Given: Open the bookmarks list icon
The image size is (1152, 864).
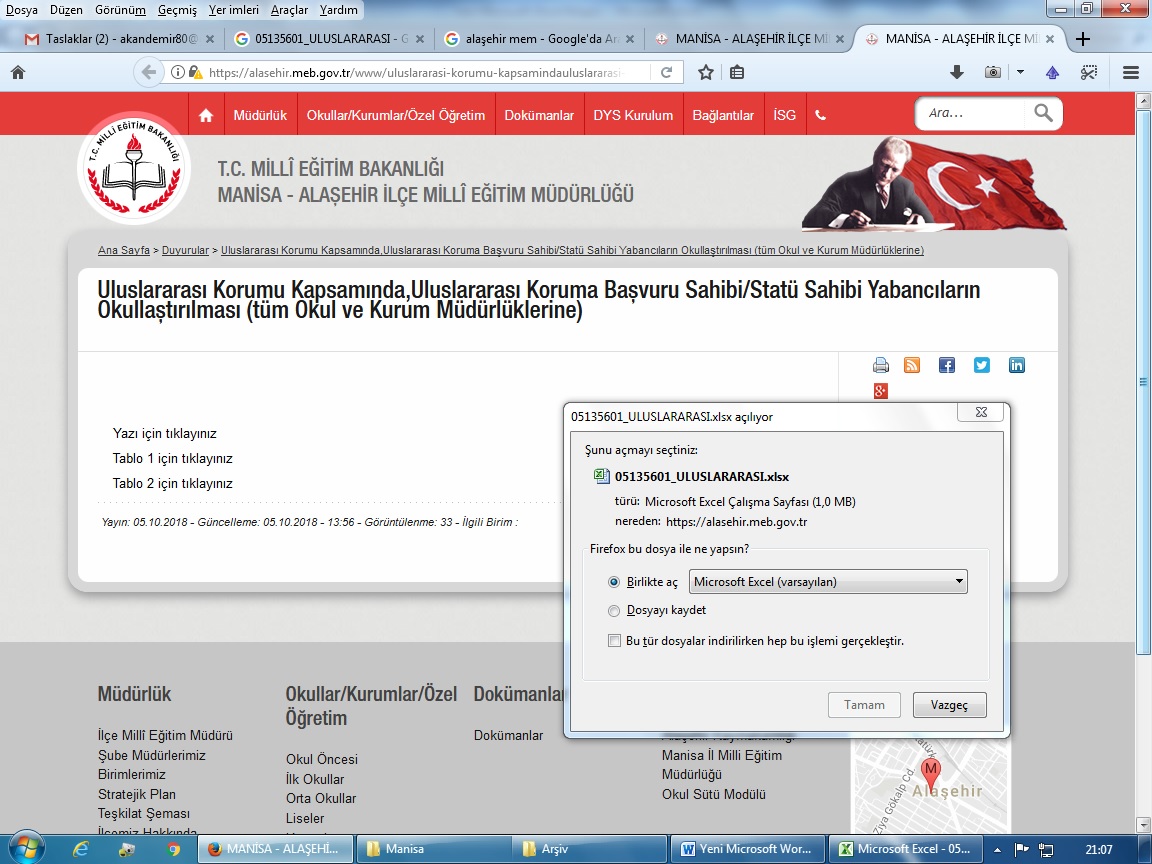Looking at the screenshot, I should click(737, 72).
